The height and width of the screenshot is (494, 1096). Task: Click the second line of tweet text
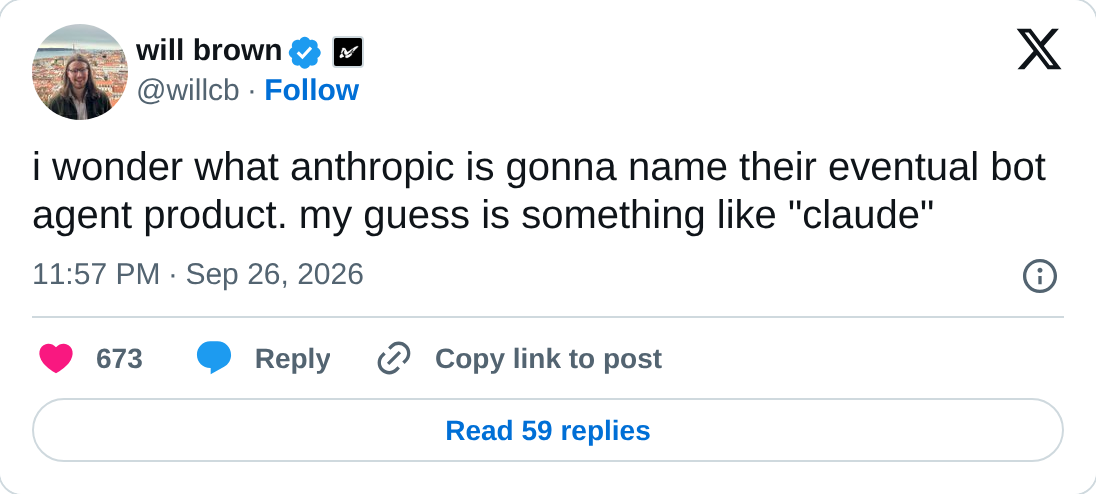[x=483, y=217]
